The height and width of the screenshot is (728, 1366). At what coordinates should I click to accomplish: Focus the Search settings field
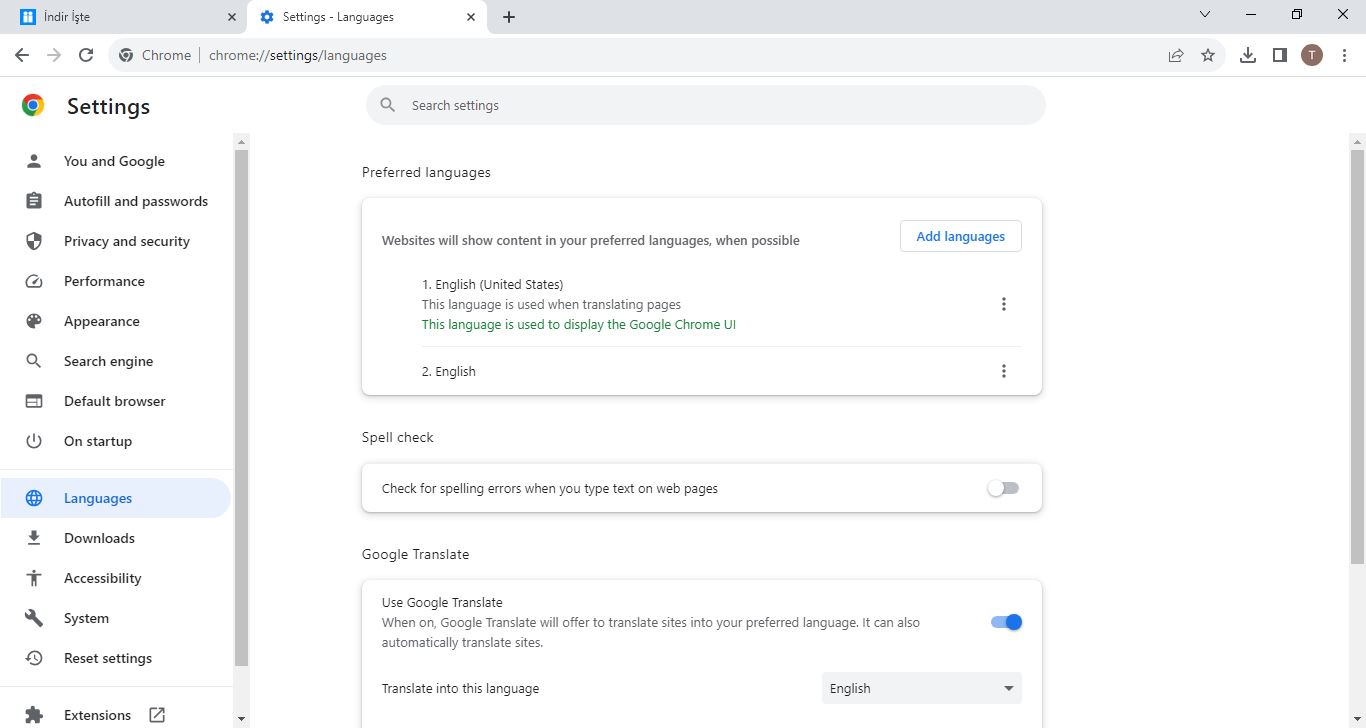705,105
